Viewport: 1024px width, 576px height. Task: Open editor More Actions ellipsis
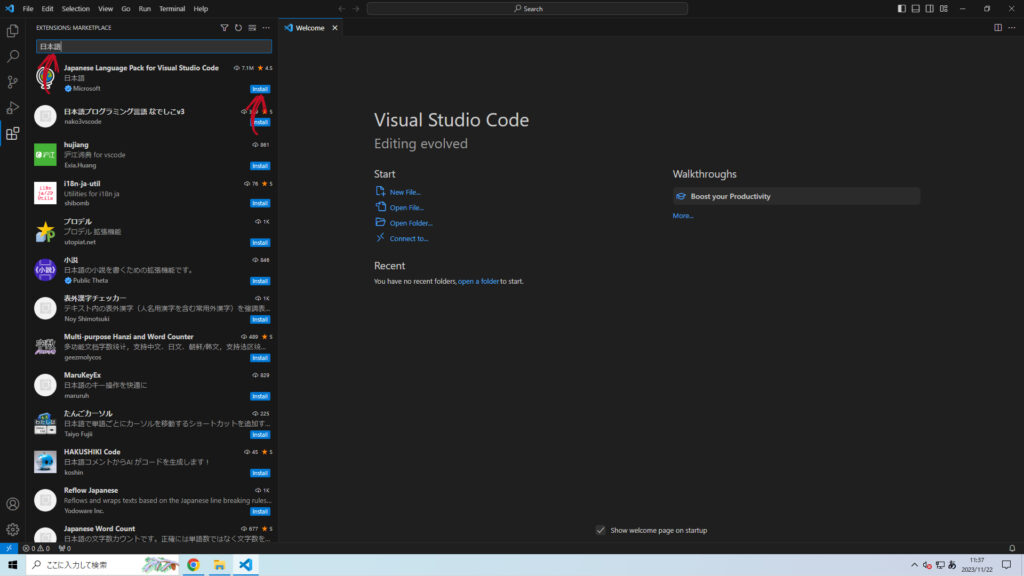coord(1012,28)
